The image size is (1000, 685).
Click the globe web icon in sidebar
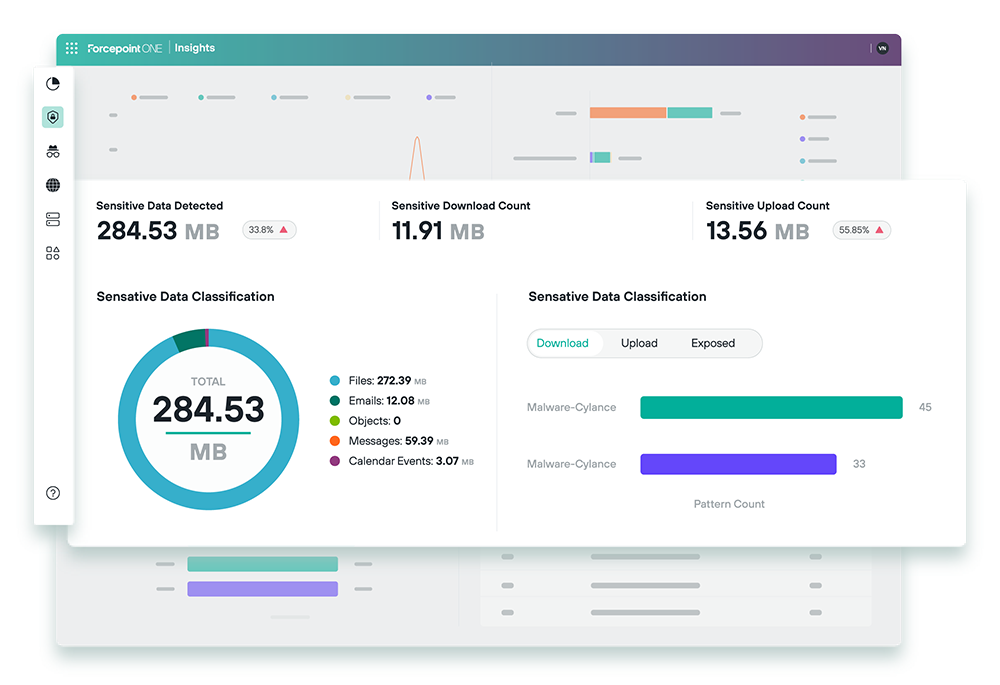[x=53, y=185]
